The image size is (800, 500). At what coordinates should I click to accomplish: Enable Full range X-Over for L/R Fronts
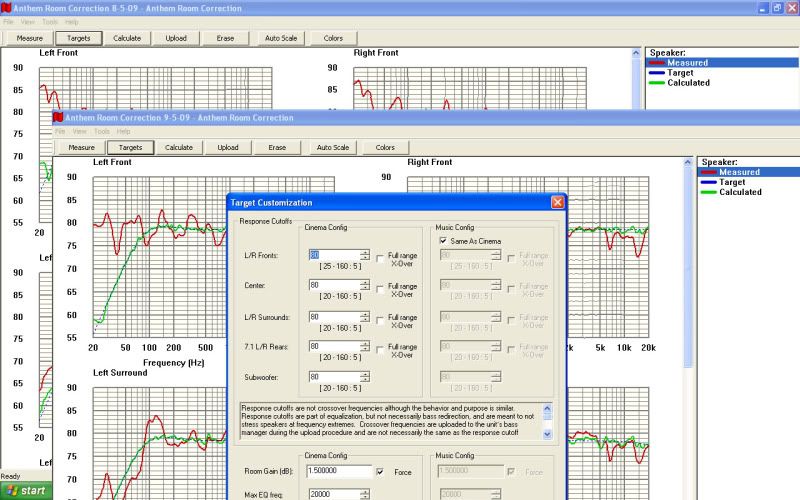point(380,257)
